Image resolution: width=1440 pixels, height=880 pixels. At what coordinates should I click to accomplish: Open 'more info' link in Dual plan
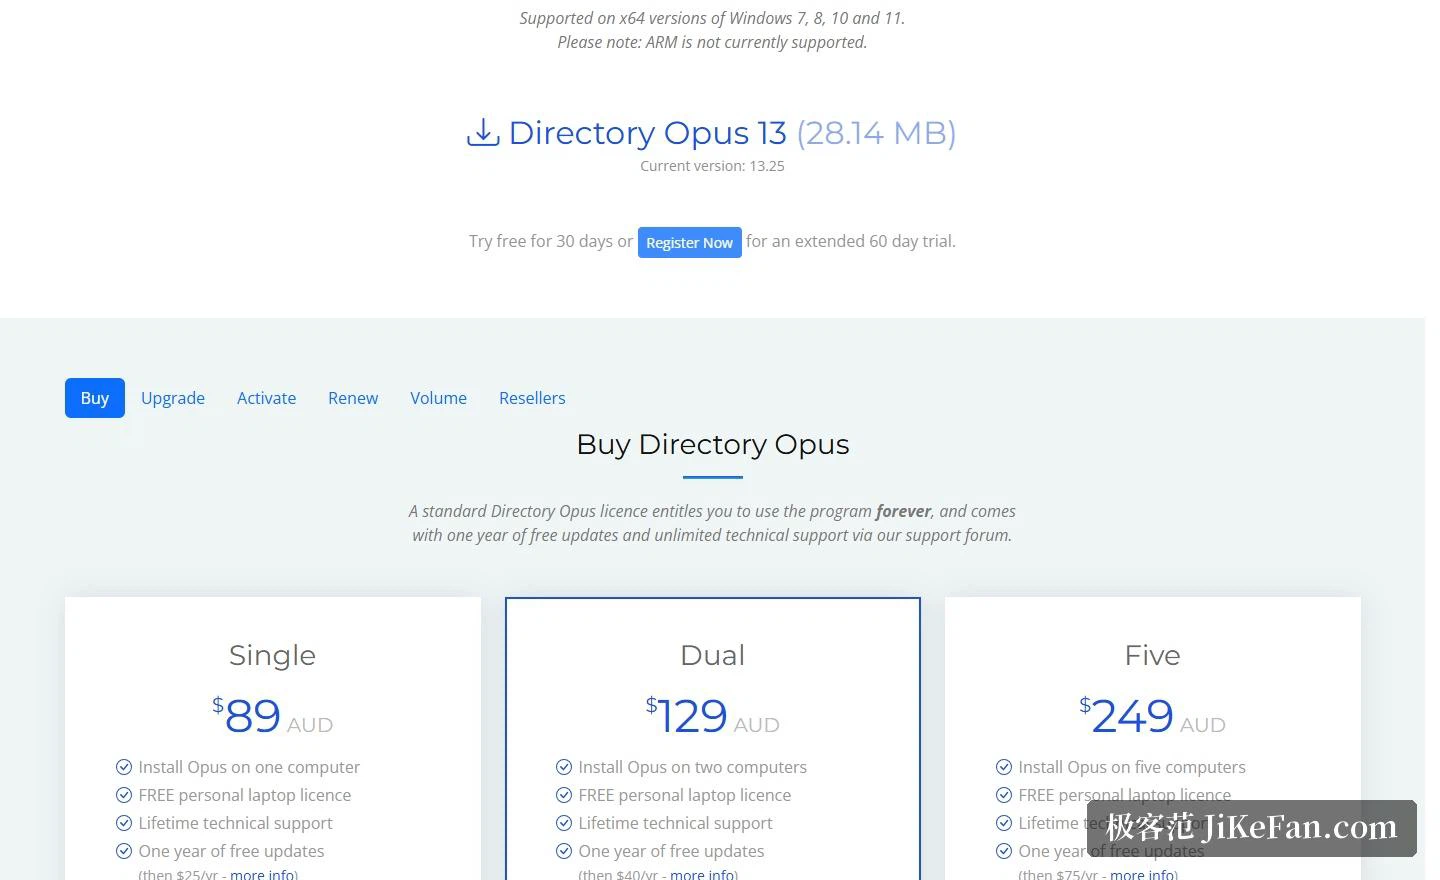[702, 874]
